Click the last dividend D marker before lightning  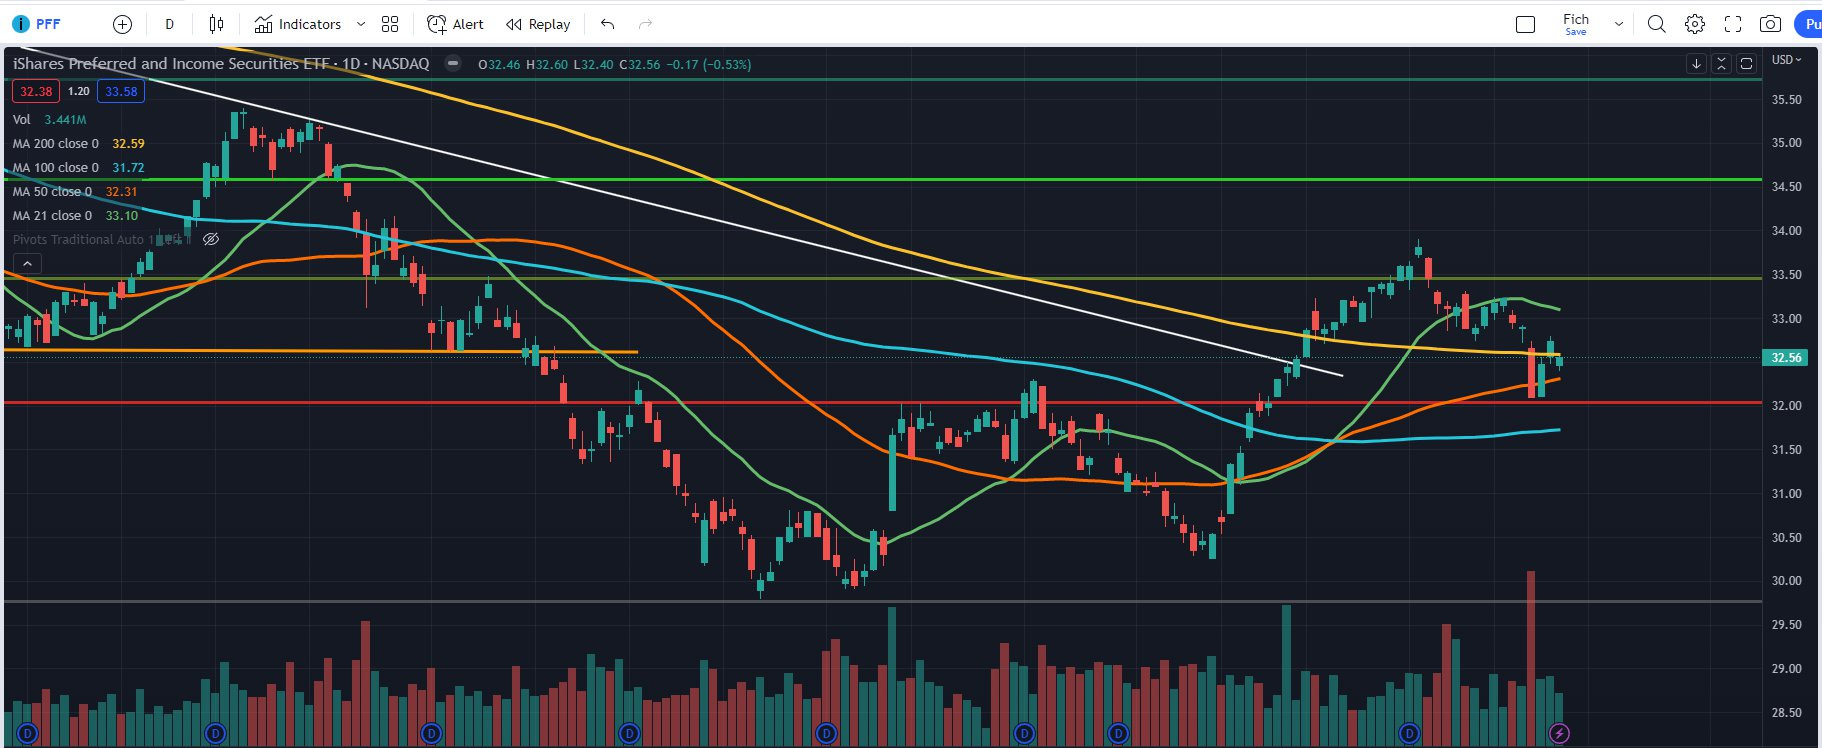click(1409, 734)
